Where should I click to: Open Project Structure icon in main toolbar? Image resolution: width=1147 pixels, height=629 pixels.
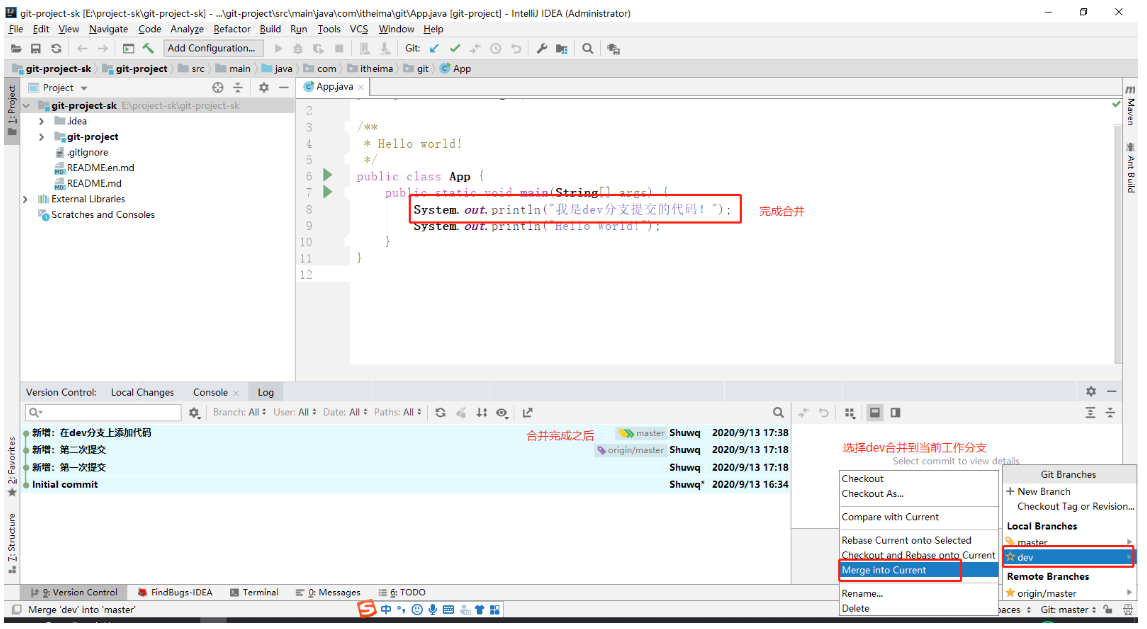pos(562,48)
